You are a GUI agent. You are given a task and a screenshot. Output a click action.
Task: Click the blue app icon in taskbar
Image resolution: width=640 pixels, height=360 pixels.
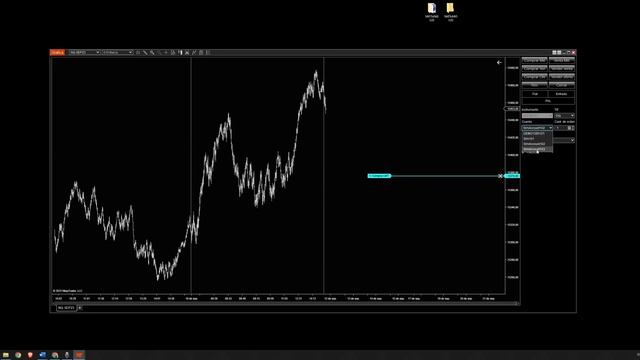(x=42, y=355)
